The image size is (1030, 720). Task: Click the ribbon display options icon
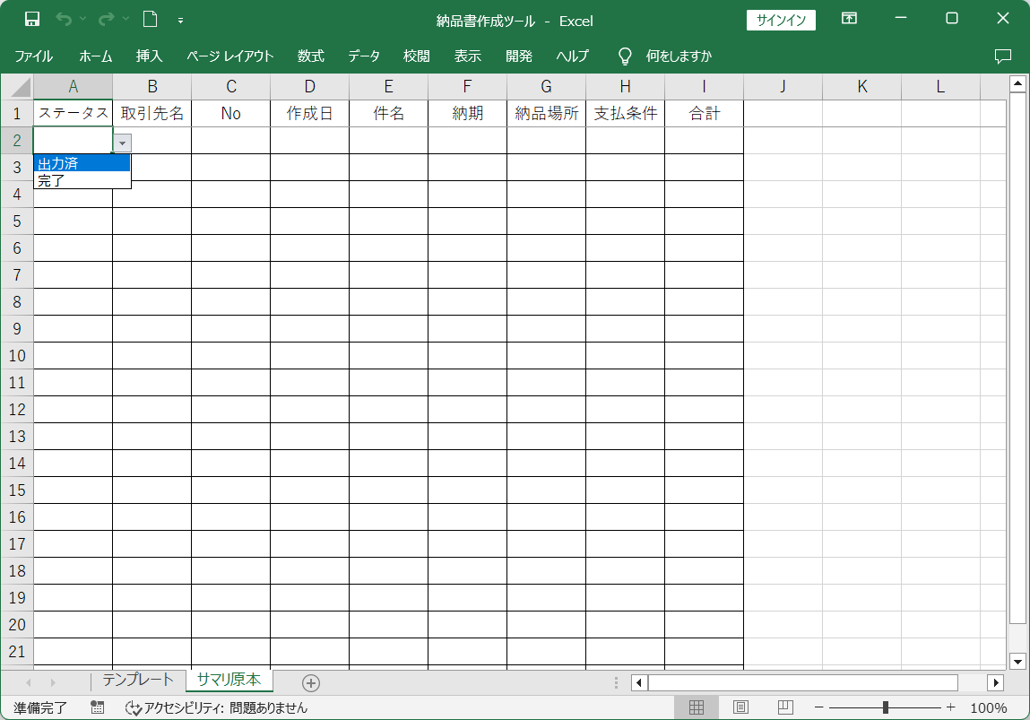click(x=849, y=19)
